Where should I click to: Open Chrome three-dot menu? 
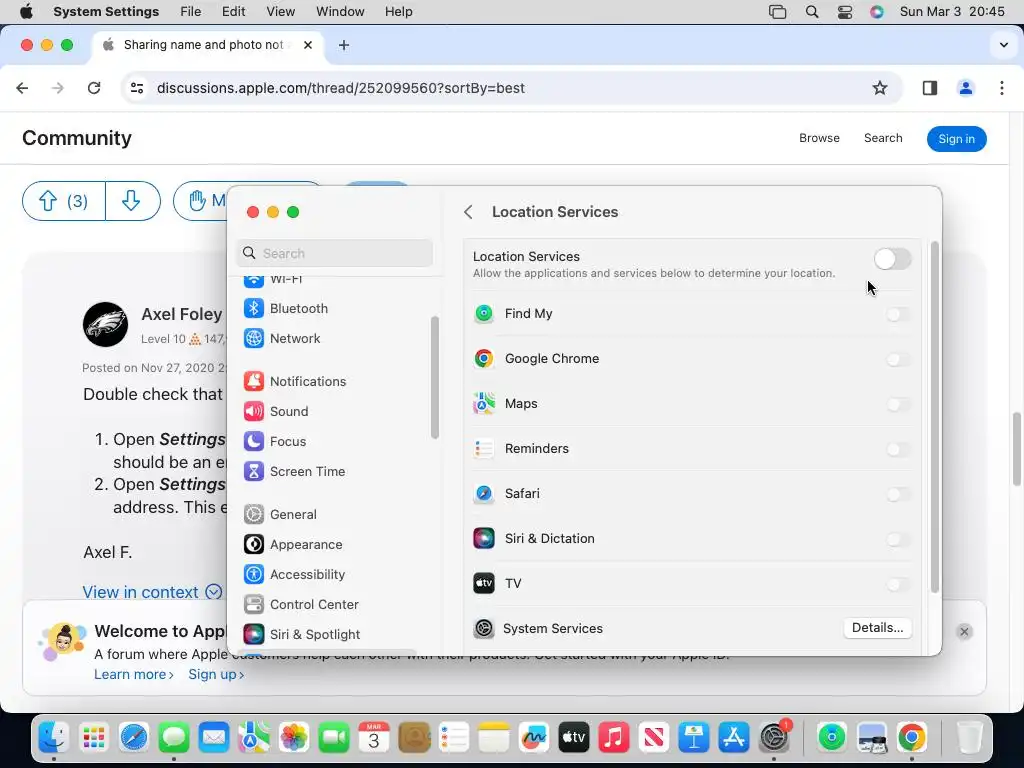click(1001, 88)
